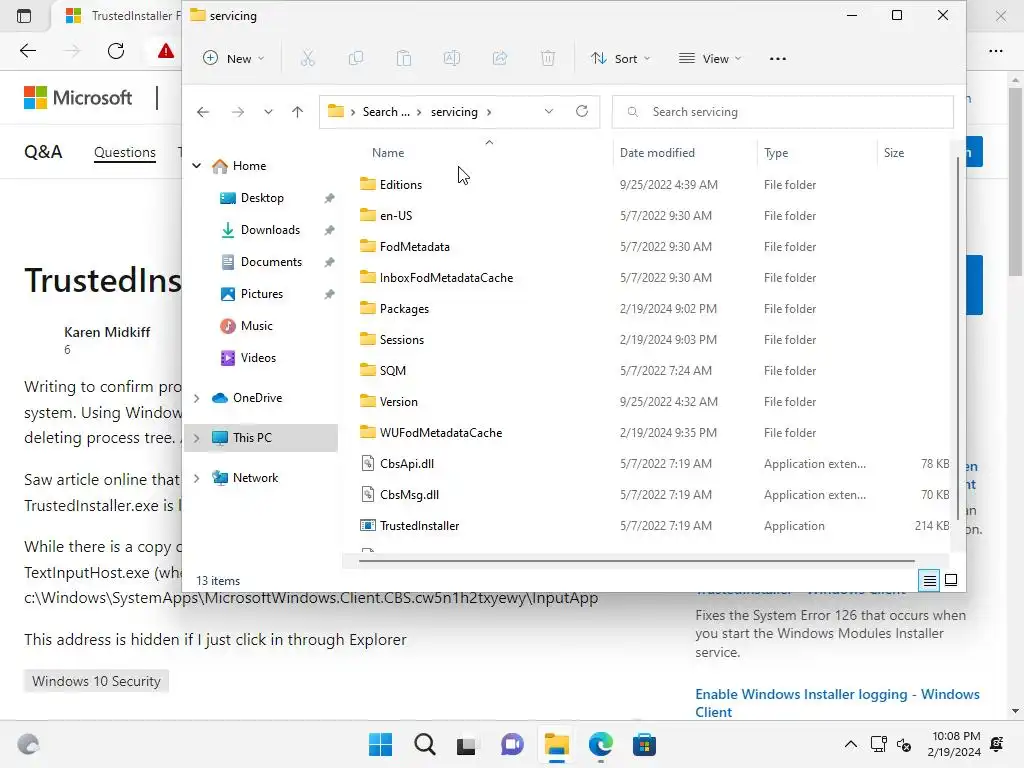
Task: Go back in the Edge browser
Action: pos(28,51)
